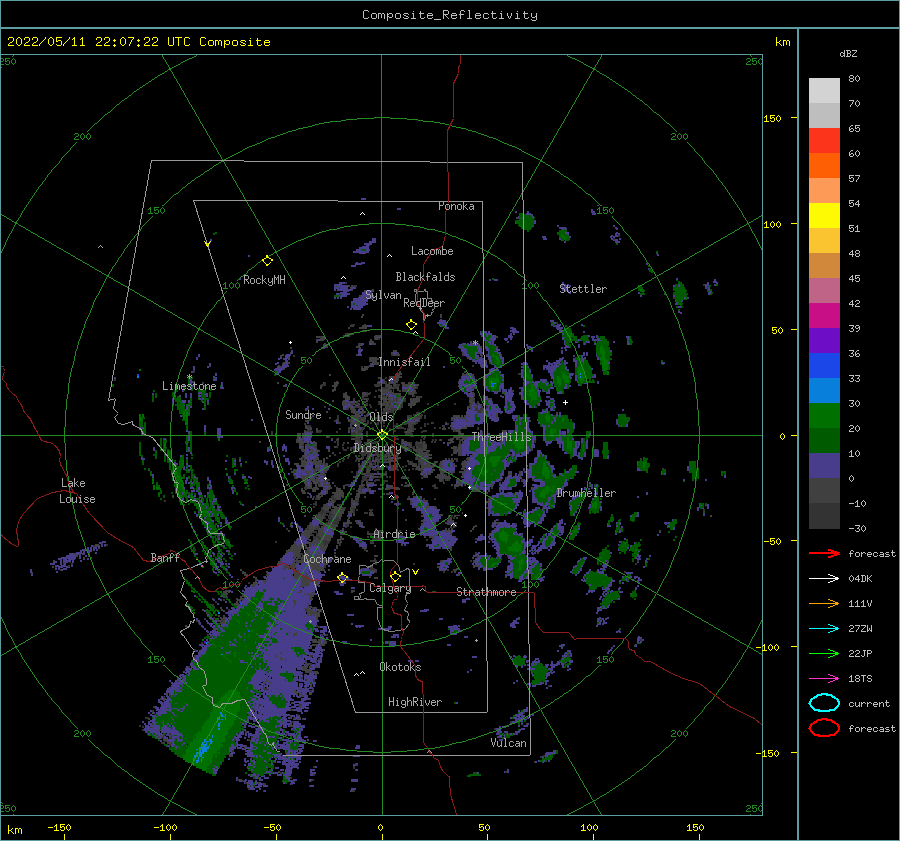
Task: Click the white 04DK arrow icon
Action: [x=824, y=579]
